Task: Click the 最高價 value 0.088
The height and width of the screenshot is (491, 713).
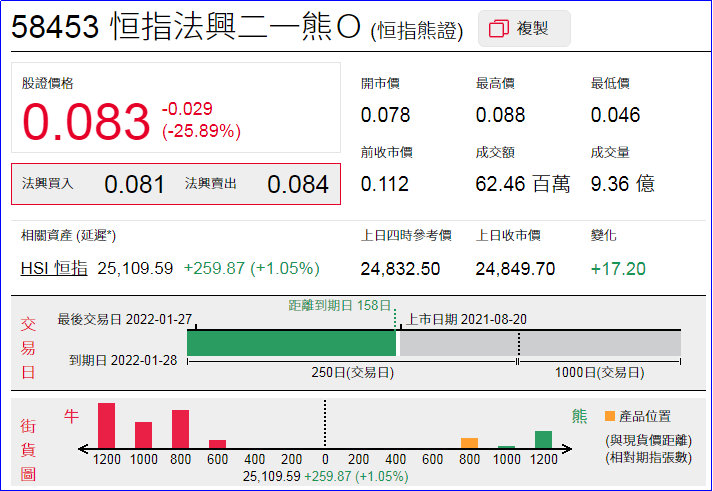Action: pyautogui.click(x=500, y=115)
